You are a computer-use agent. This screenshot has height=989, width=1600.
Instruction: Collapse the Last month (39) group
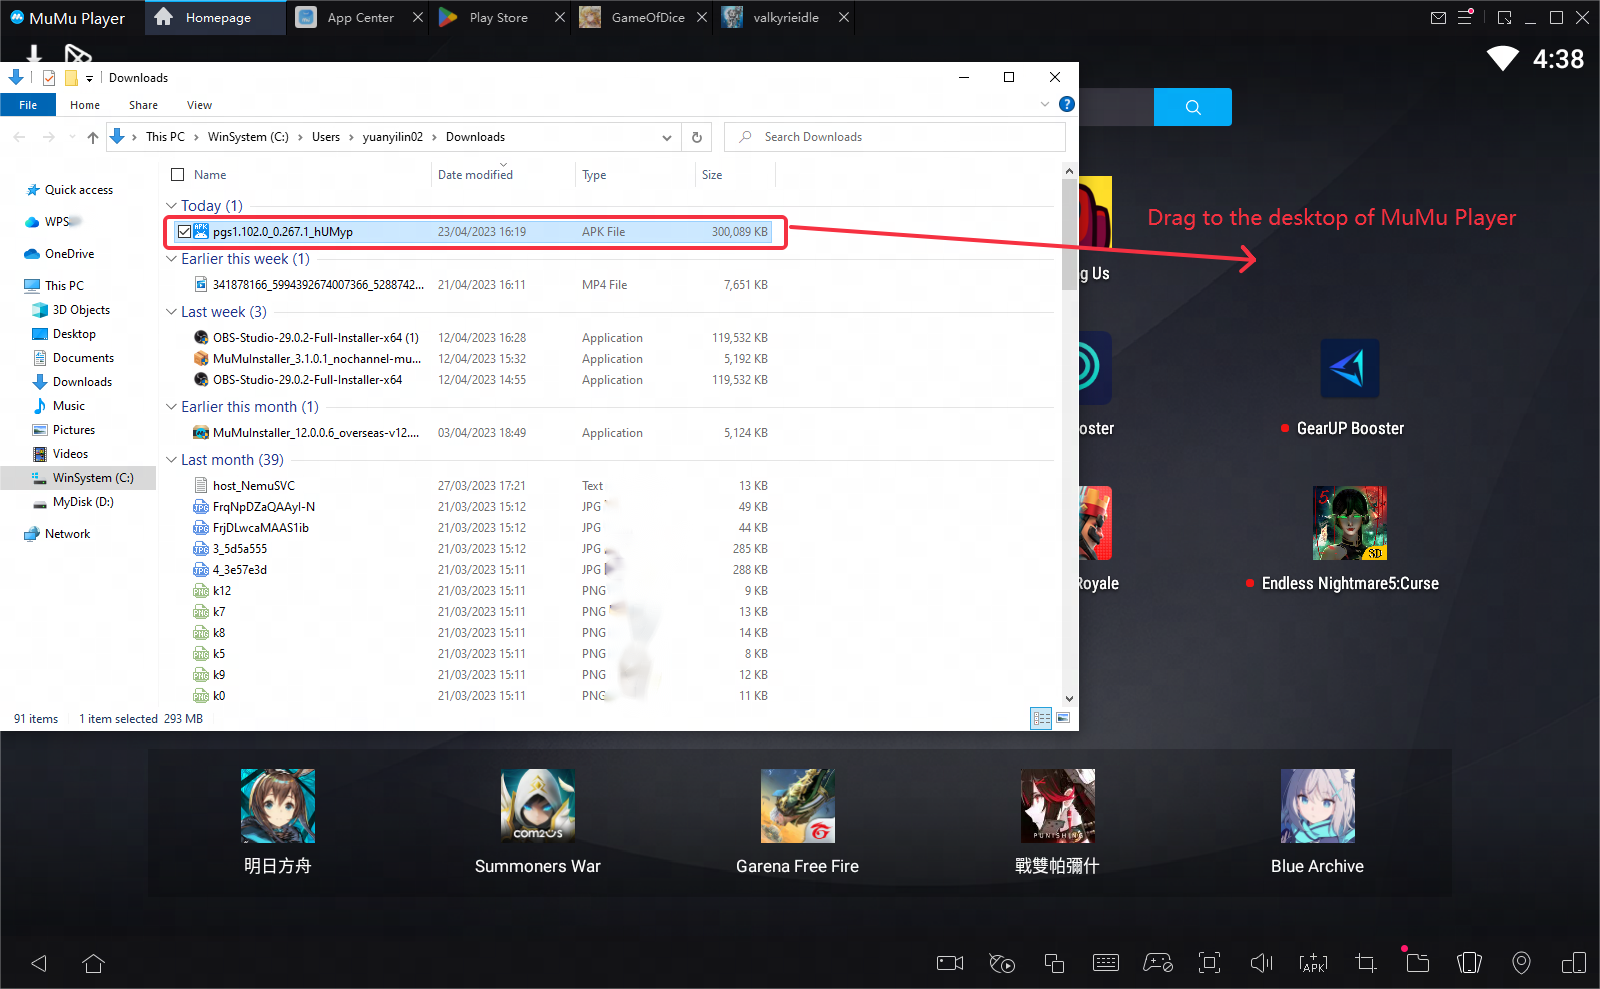[171, 460]
